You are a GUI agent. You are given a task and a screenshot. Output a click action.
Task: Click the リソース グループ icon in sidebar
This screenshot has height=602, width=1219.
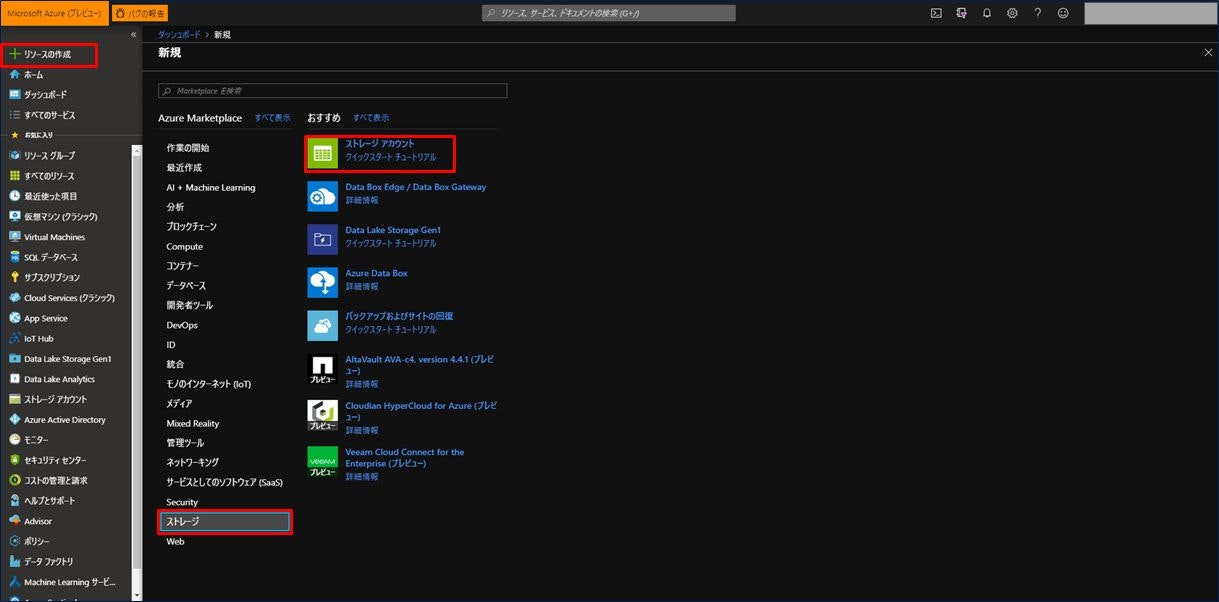point(15,155)
